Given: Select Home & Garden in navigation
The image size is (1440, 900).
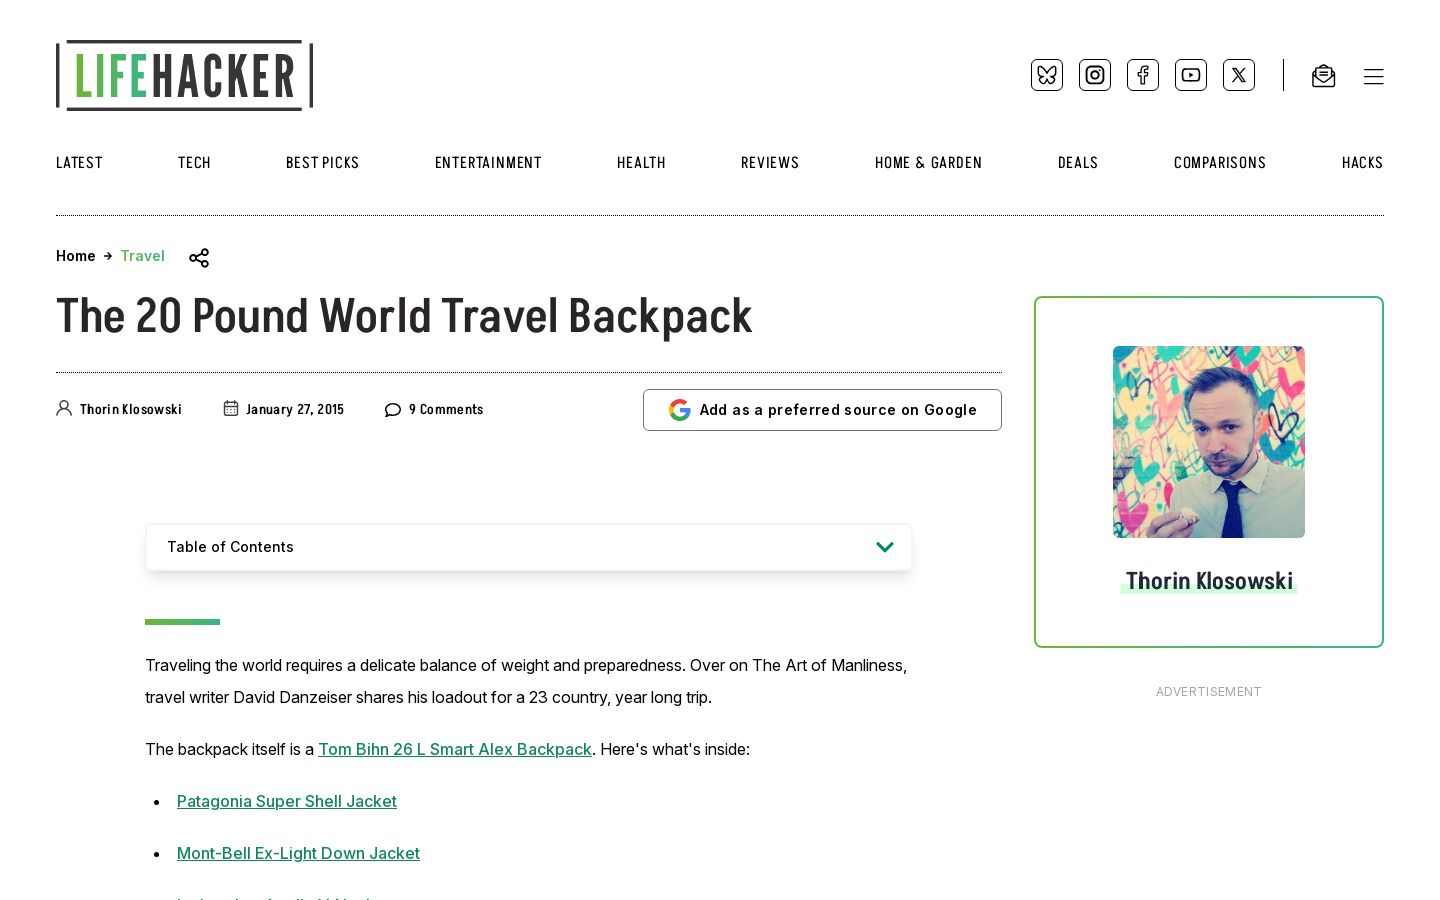Looking at the screenshot, I should tap(928, 163).
